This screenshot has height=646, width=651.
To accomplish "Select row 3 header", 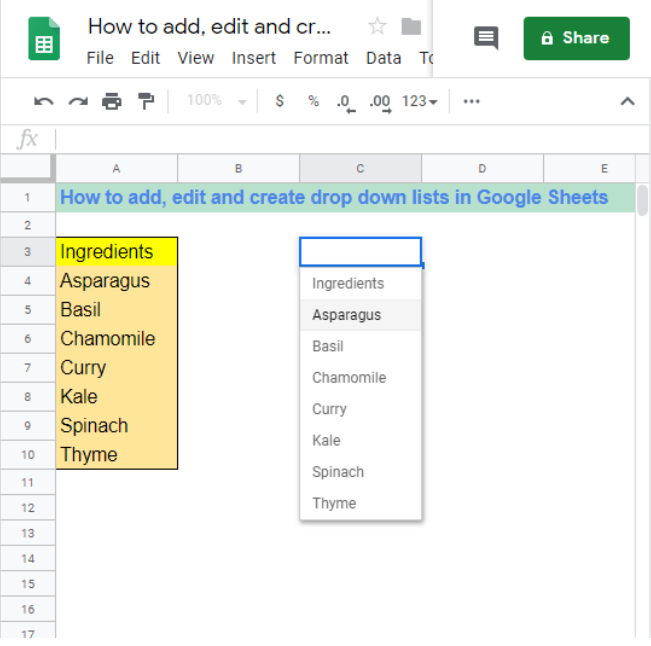I will (27, 252).
